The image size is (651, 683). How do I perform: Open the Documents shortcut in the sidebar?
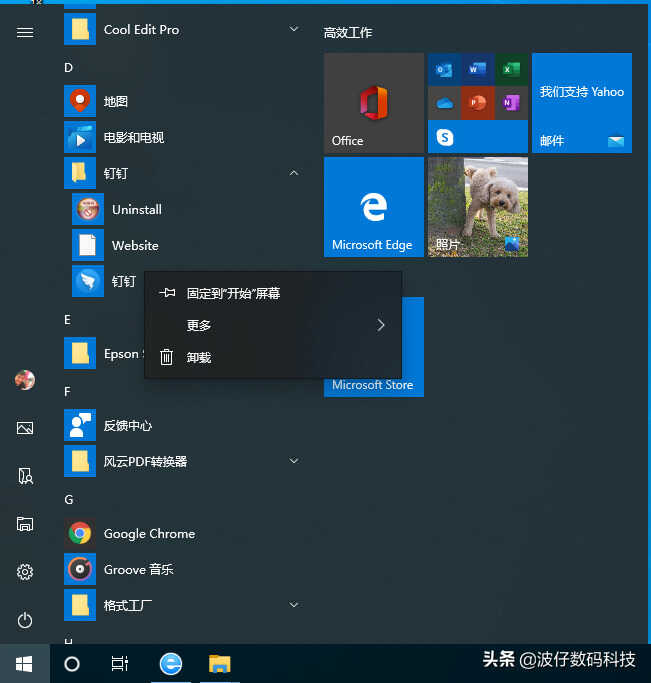tap(25, 476)
